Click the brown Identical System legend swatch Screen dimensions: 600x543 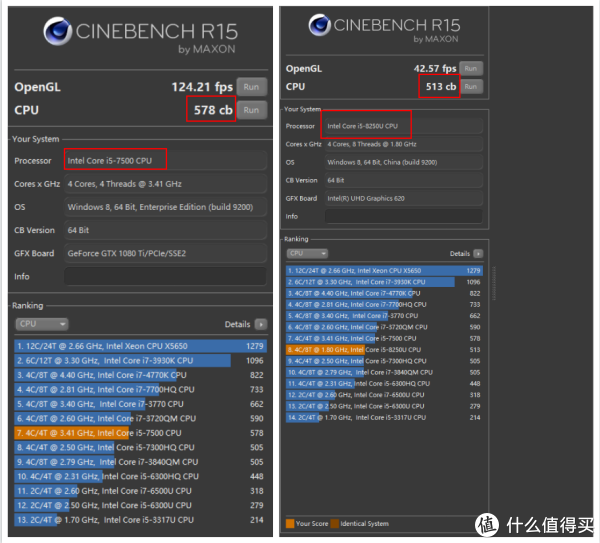tap(335, 523)
